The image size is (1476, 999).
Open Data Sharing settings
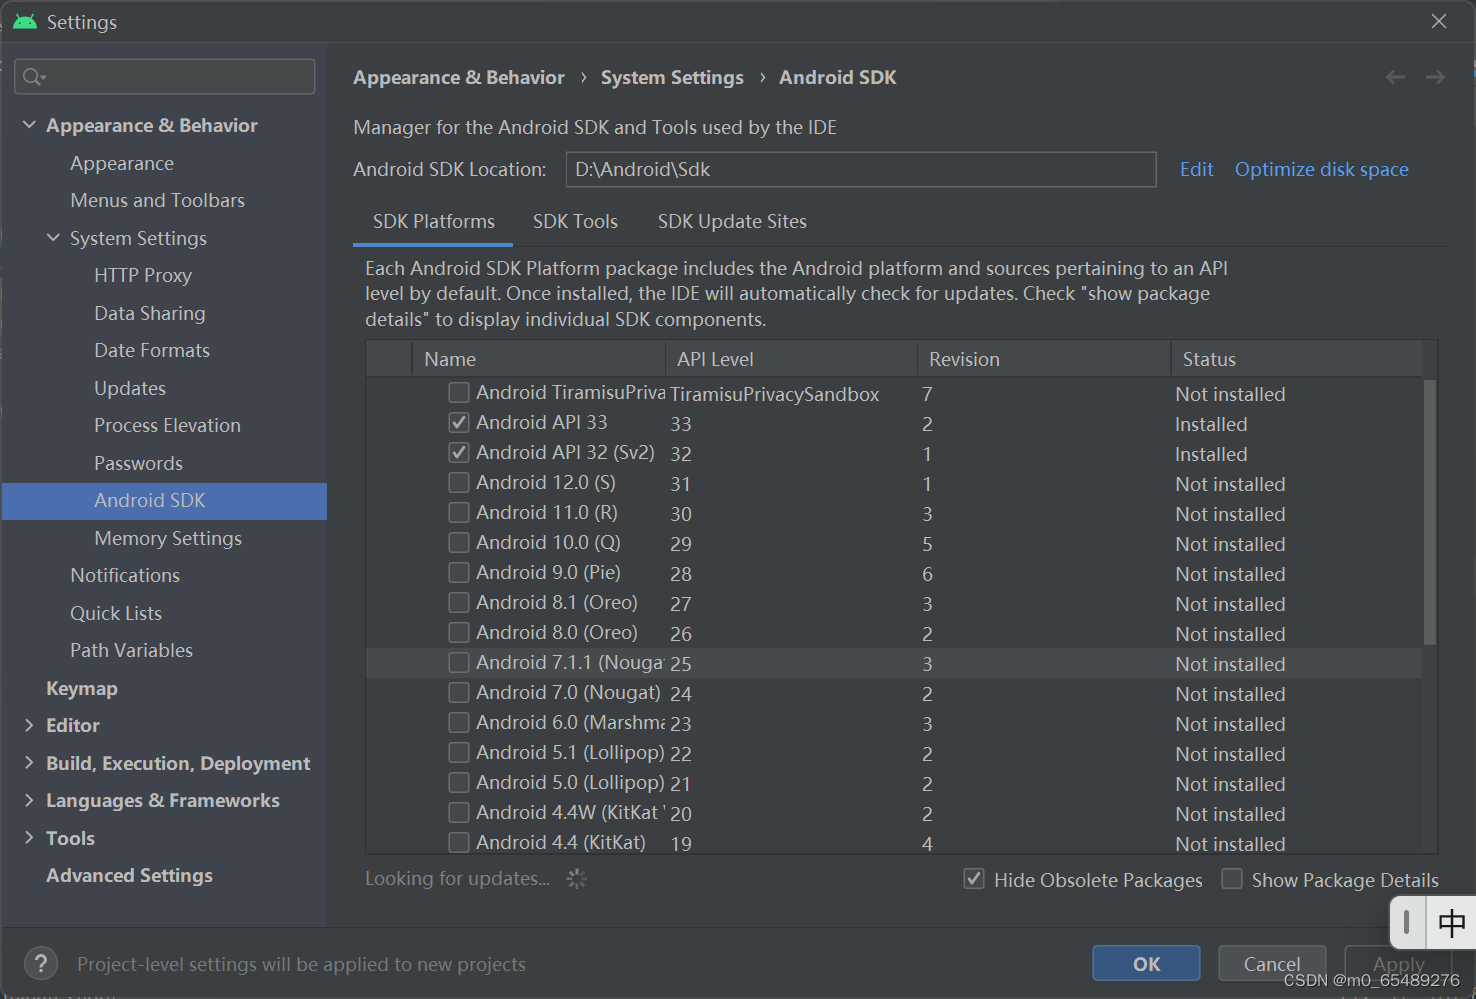point(150,313)
